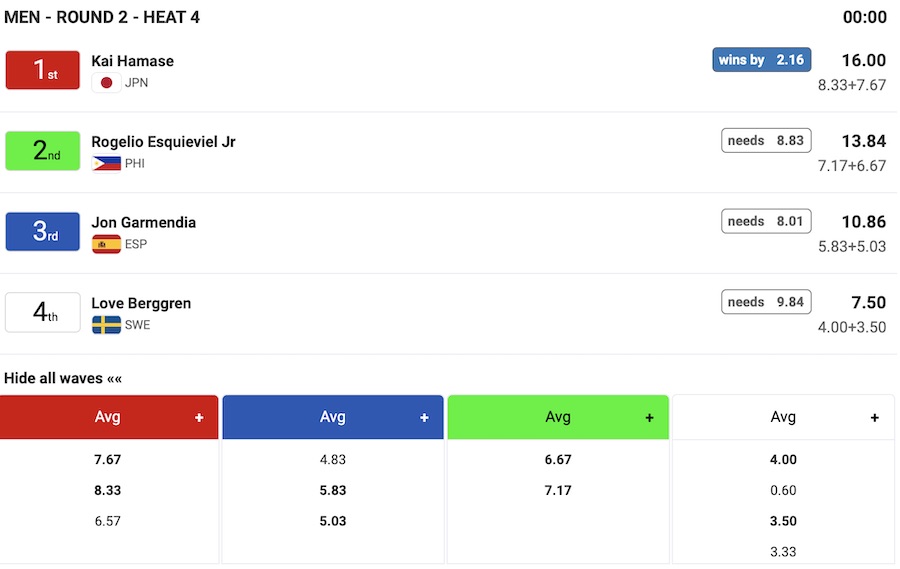Select the red 1st place badge
The image size is (900, 569).
coord(43,70)
